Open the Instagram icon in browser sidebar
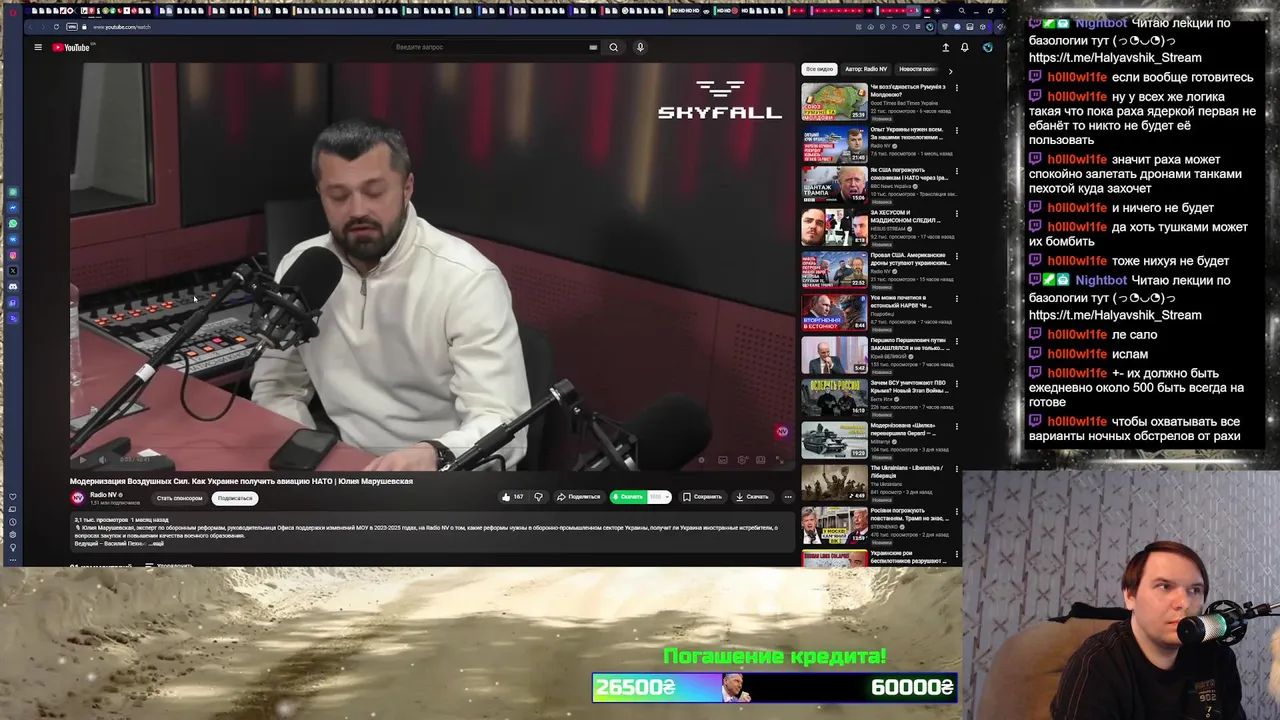 (x=13, y=255)
